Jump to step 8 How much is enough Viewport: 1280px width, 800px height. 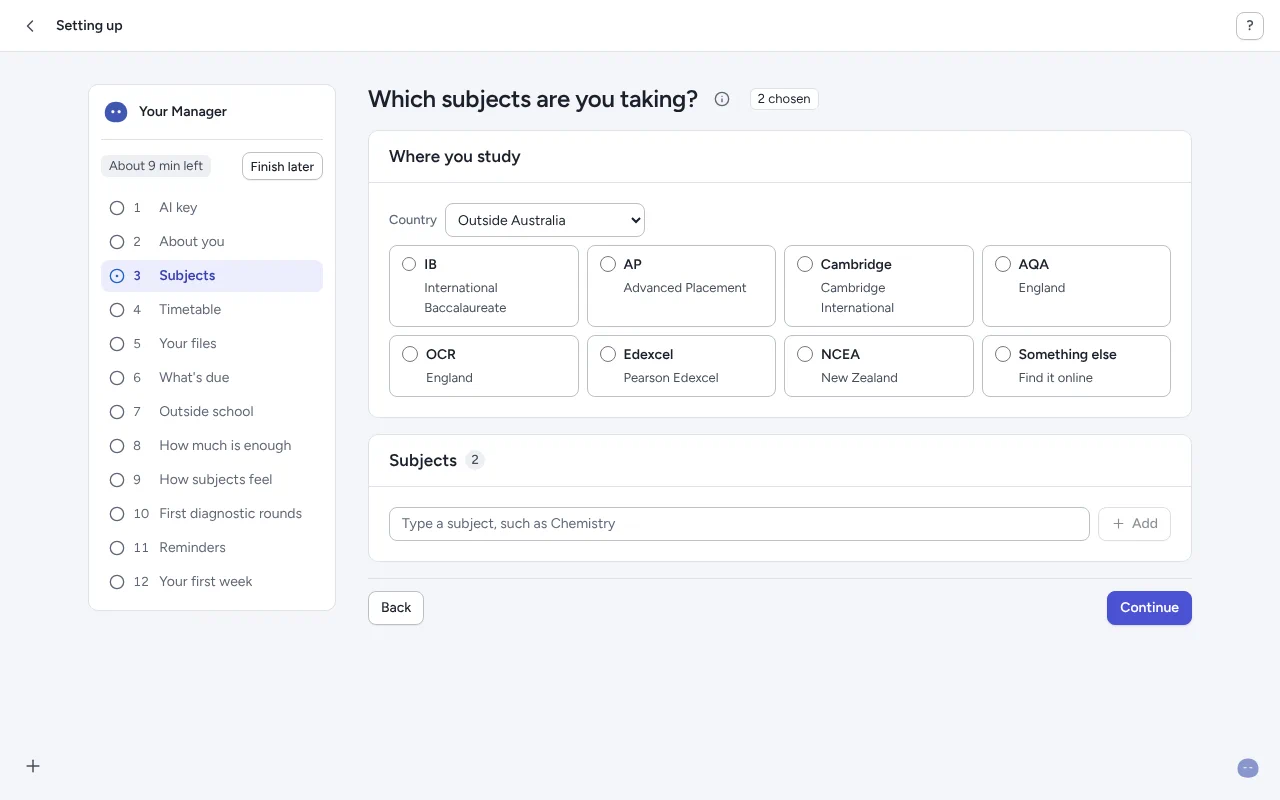212,446
